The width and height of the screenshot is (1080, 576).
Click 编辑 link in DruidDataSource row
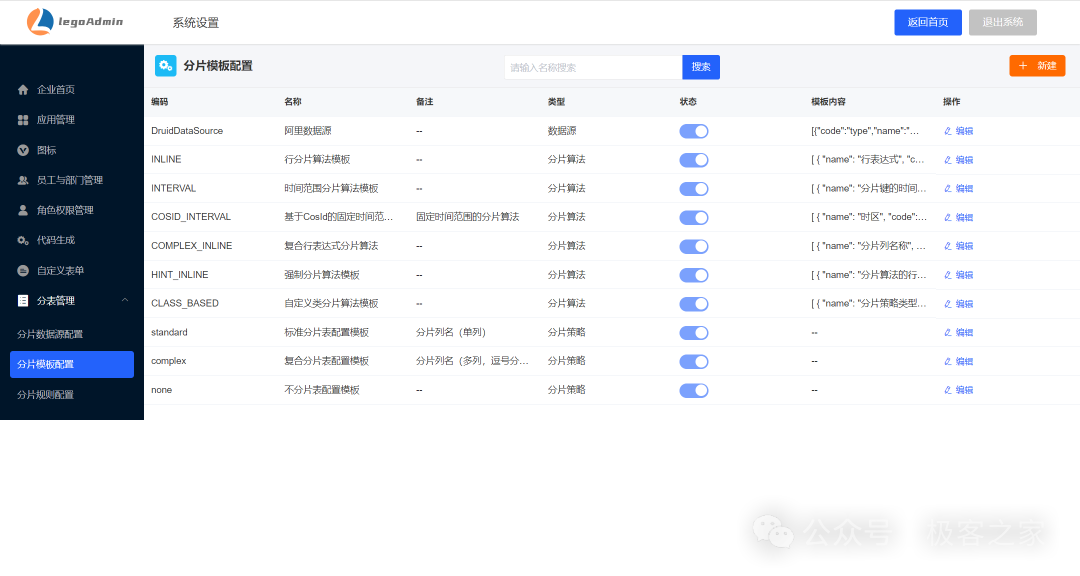964,131
